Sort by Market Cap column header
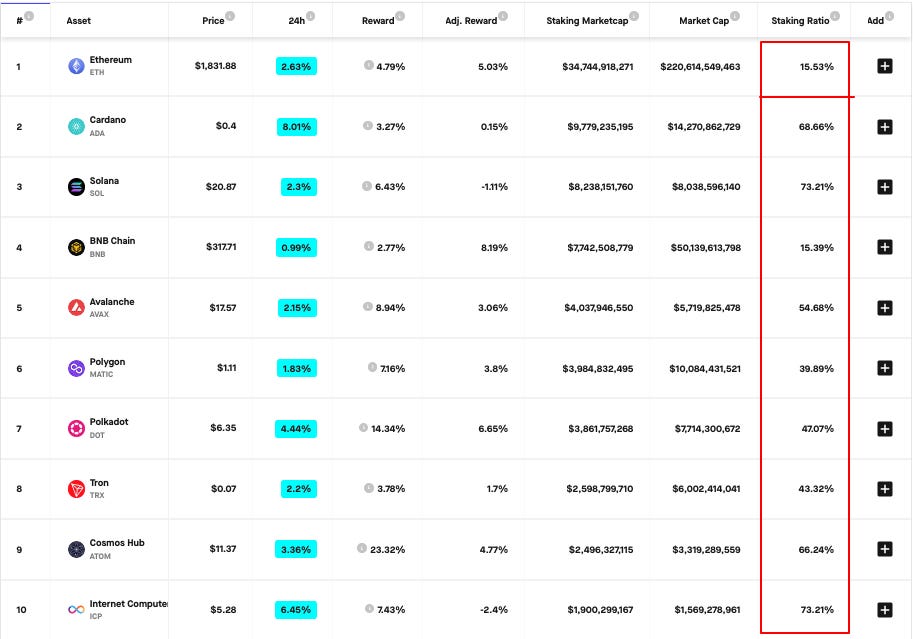 (704, 21)
